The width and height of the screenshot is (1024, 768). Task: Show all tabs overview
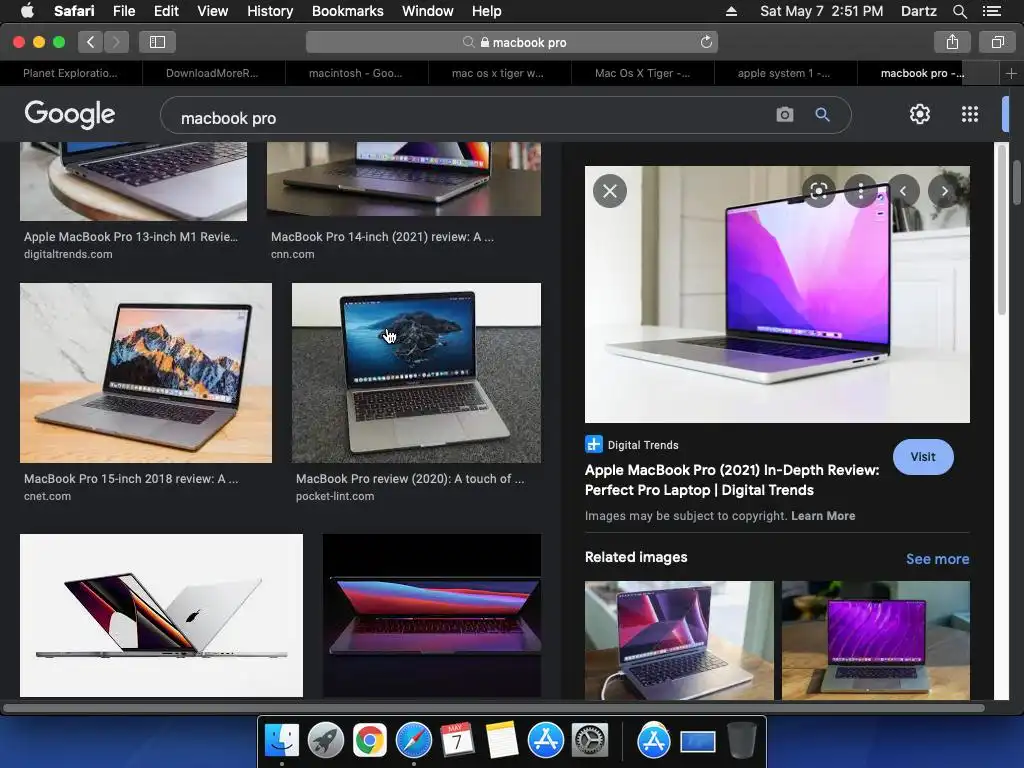point(997,42)
